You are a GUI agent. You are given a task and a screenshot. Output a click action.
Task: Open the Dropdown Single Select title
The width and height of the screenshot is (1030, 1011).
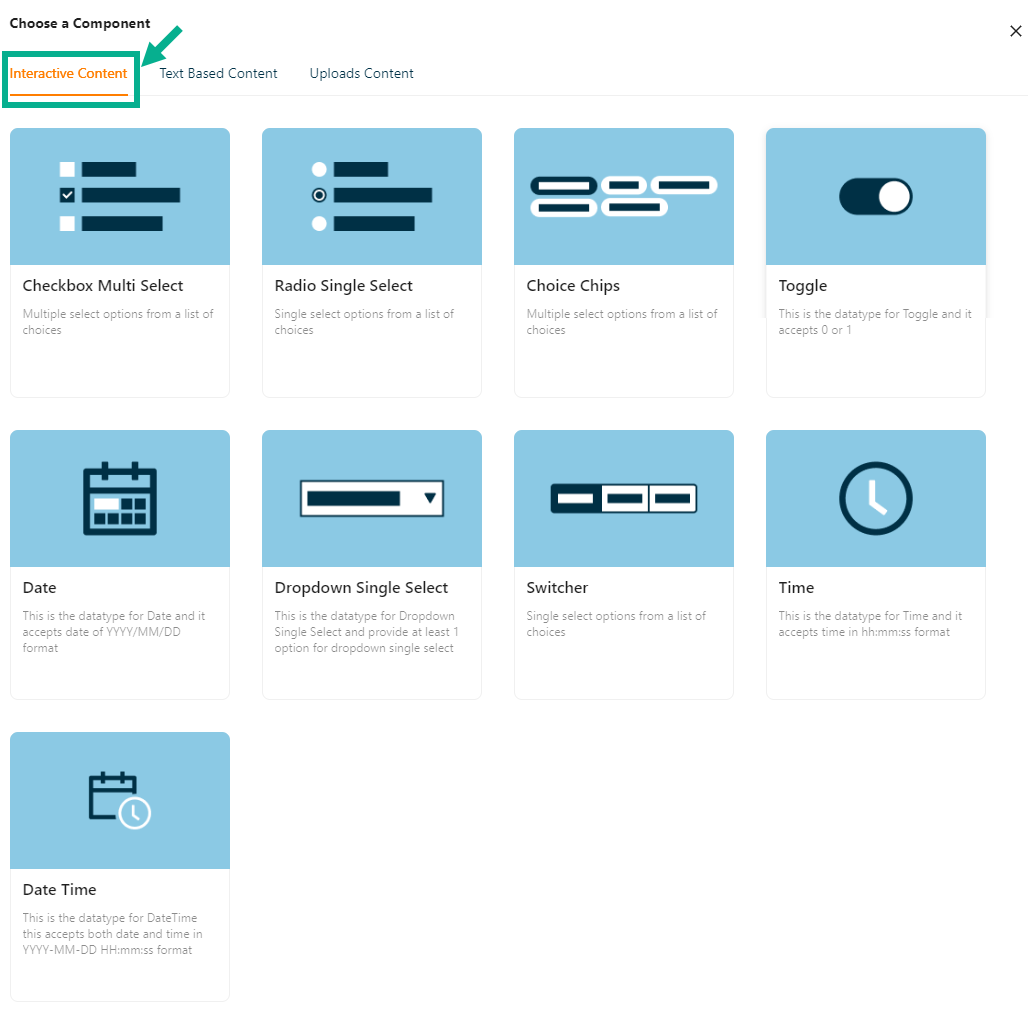pyautogui.click(x=361, y=588)
